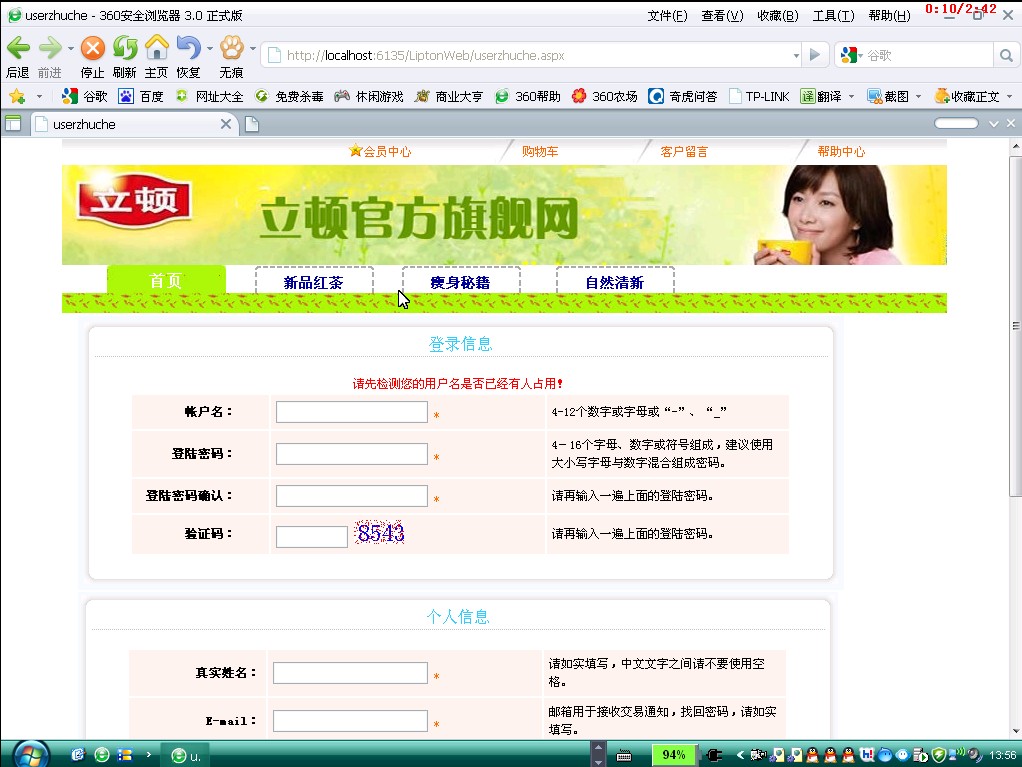Open the 奇虎问答 bookmark
1022x767 pixels.
coord(683,97)
